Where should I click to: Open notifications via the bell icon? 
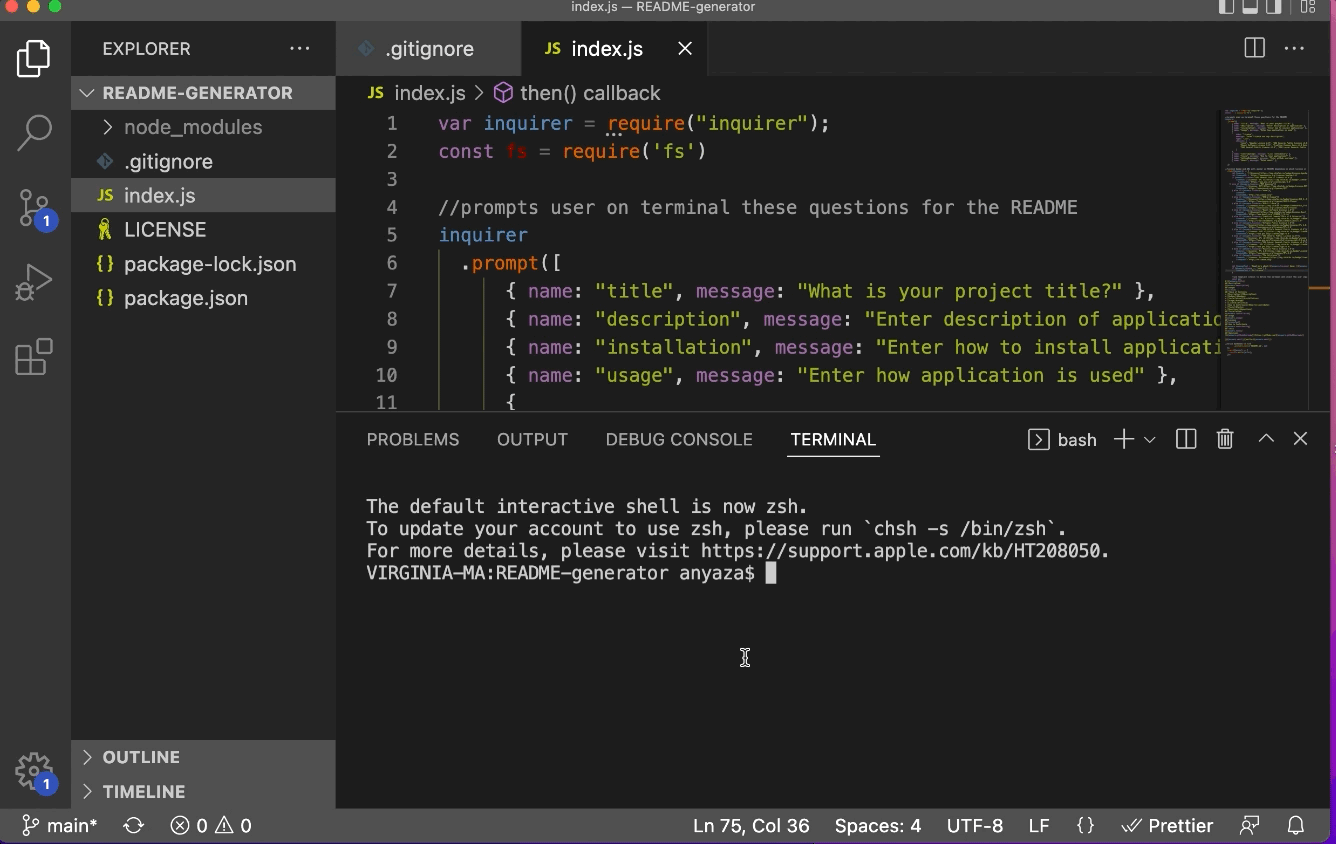pos(1295,825)
